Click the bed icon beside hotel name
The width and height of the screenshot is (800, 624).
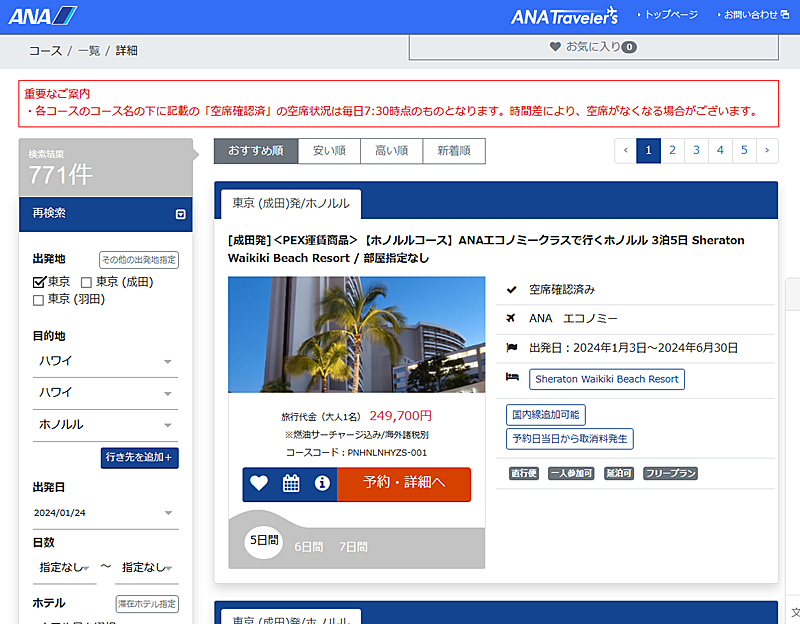click(512, 377)
